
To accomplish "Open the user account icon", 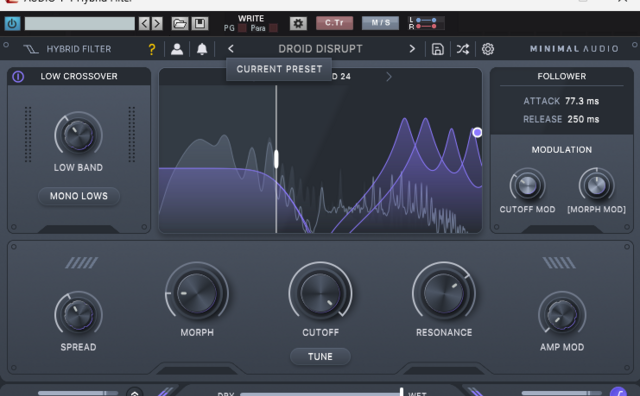I will click(177, 49).
